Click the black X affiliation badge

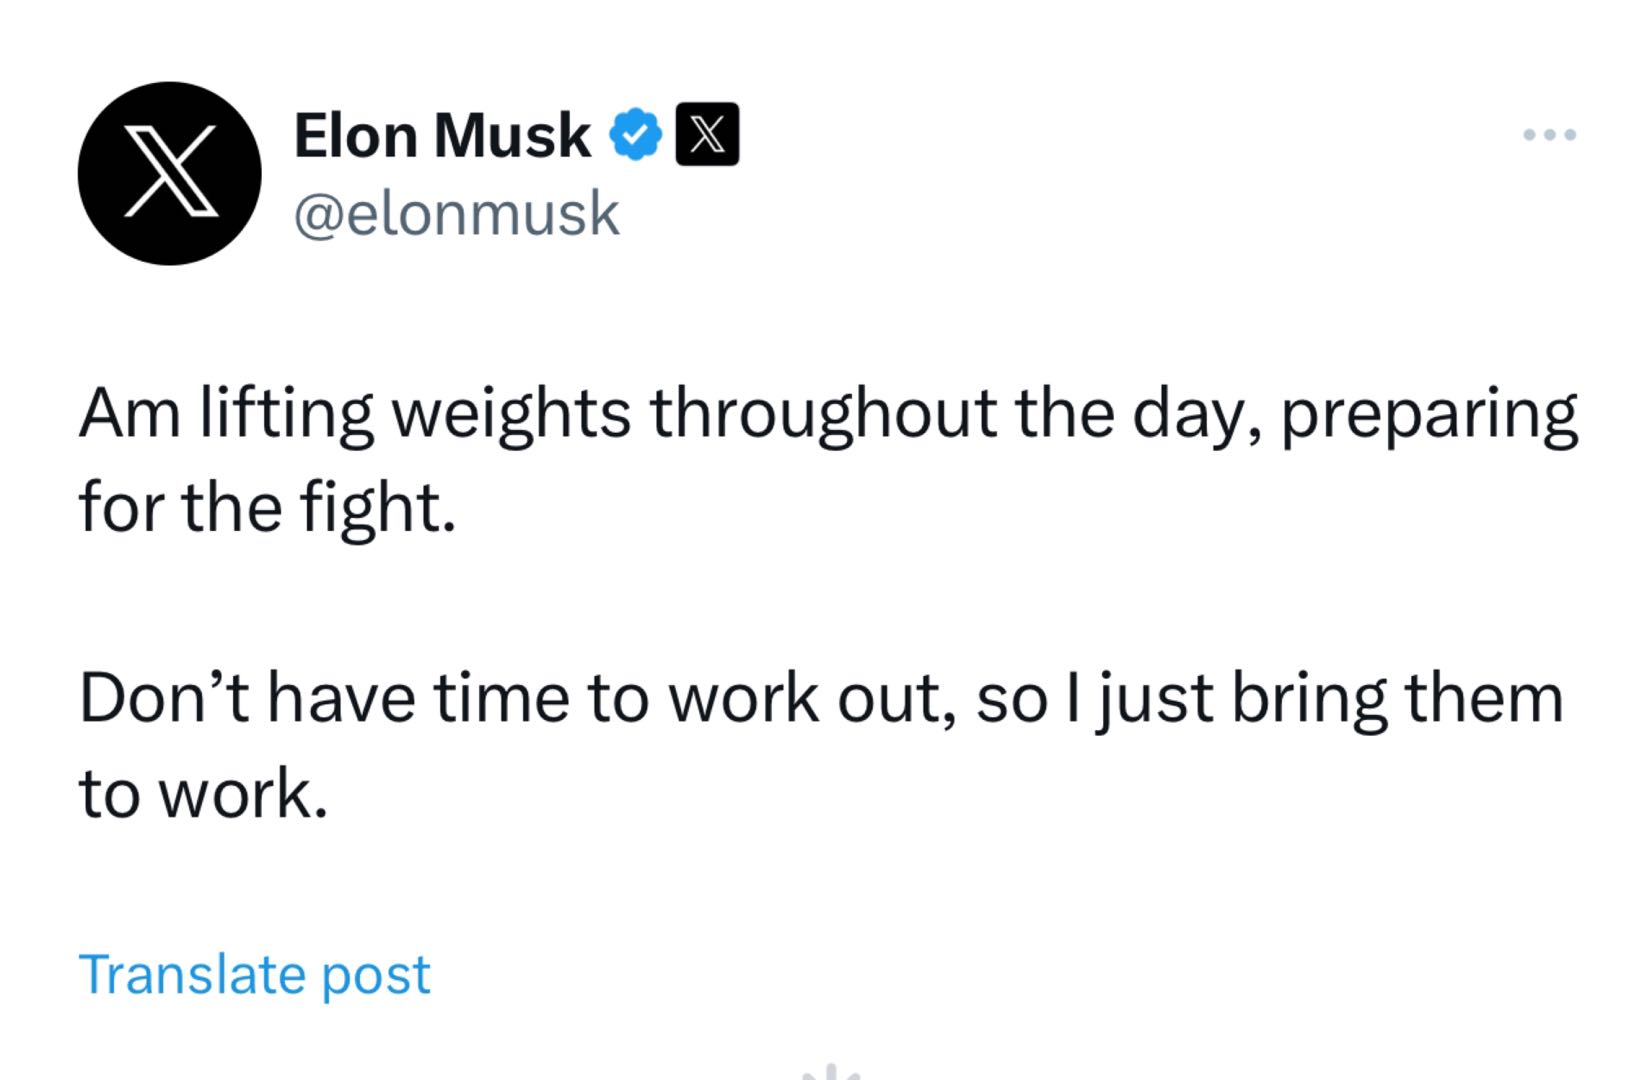707,134
